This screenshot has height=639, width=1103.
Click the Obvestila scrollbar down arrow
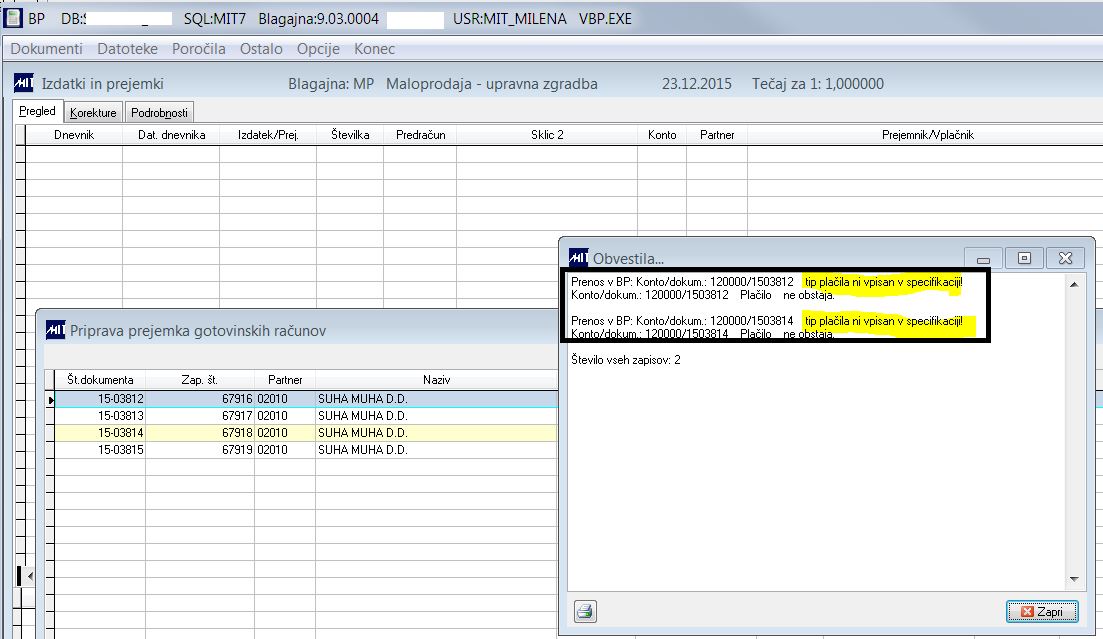pos(1074,579)
